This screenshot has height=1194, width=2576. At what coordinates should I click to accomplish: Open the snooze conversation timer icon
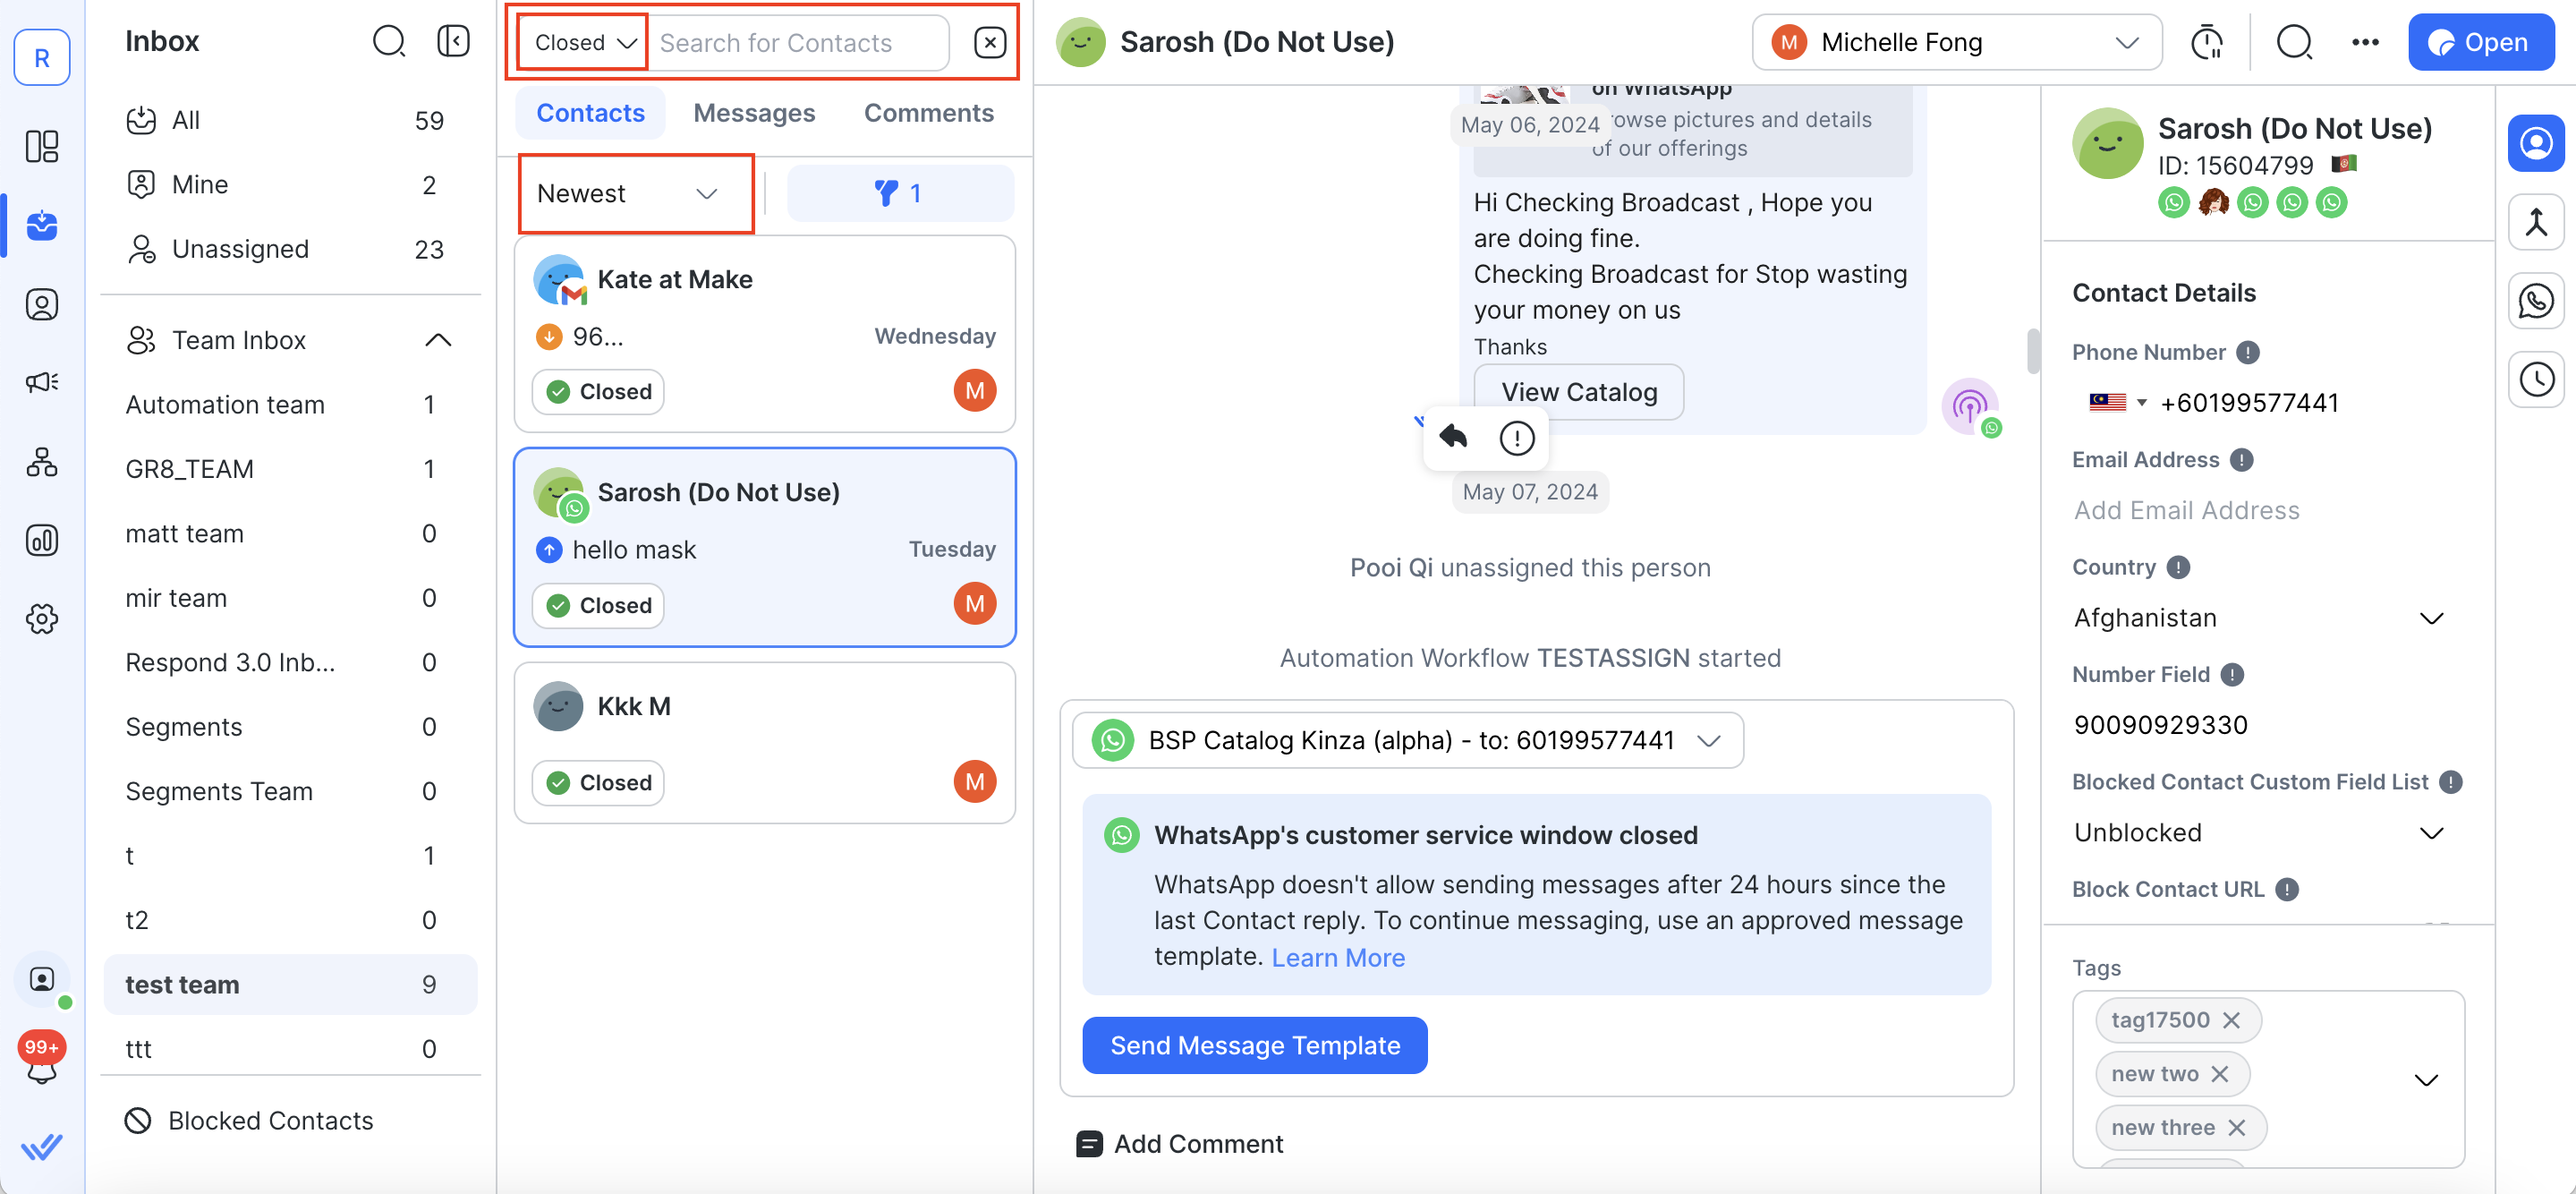point(2206,42)
